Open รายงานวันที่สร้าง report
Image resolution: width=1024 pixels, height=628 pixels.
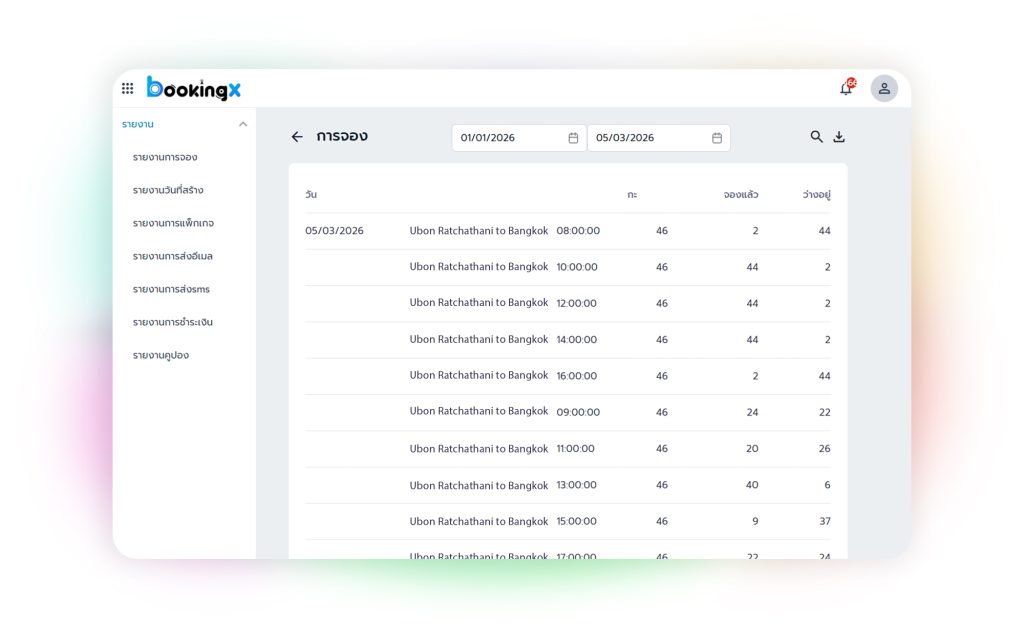(168, 190)
